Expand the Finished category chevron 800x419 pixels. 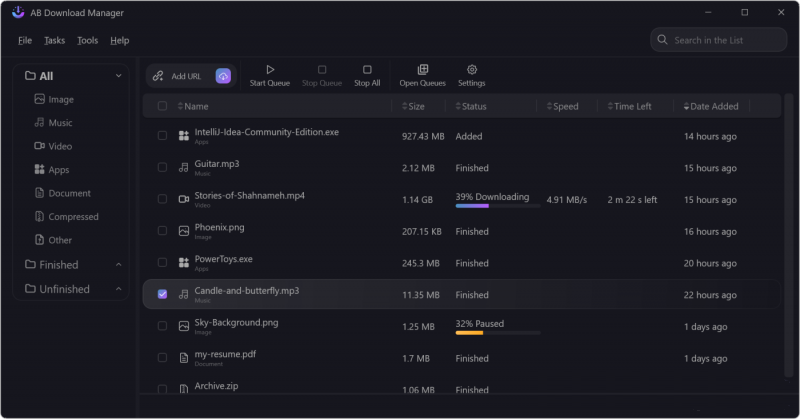coord(119,265)
